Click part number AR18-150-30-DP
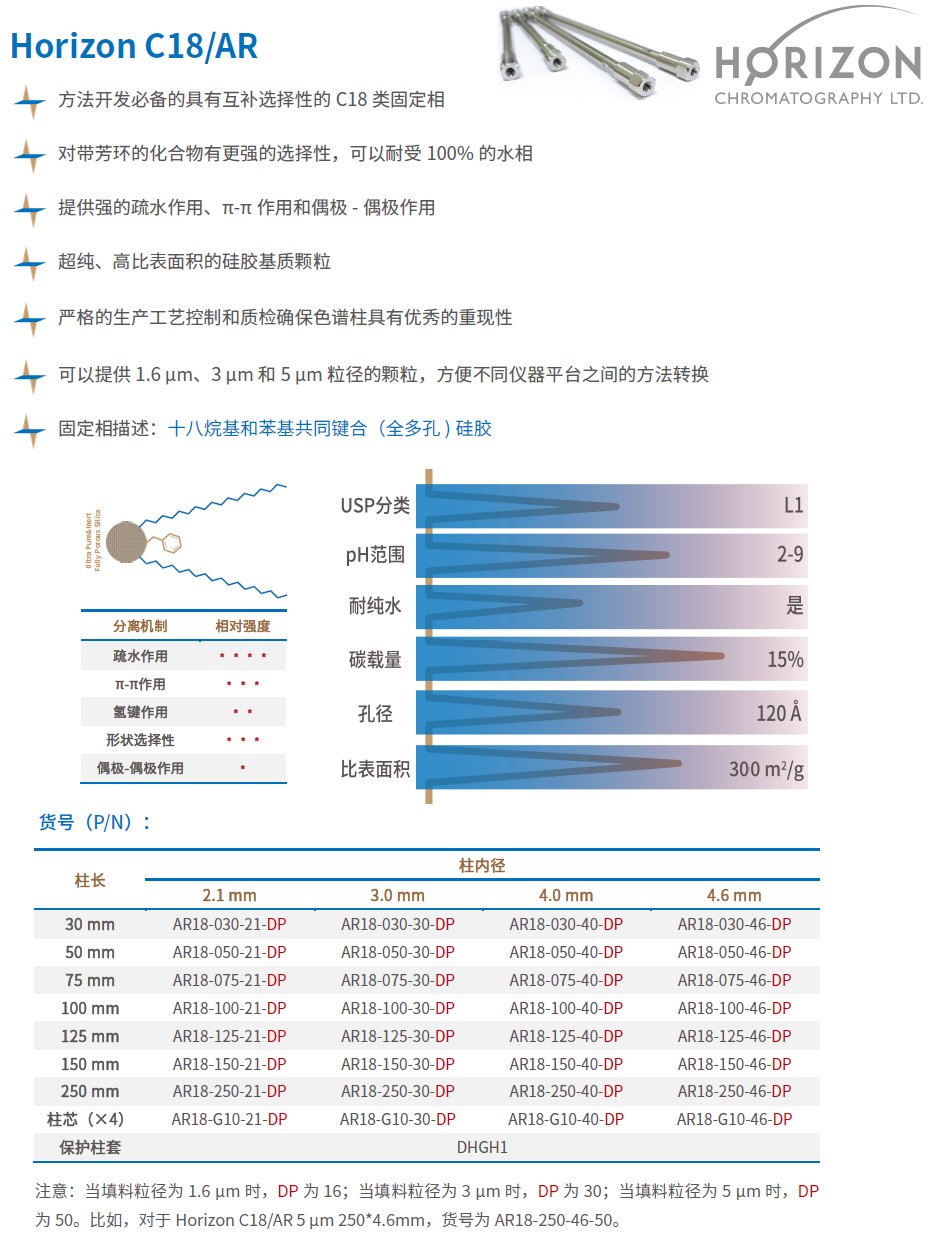The height and width of the screenshot is (1240, 937). tap(397, 1064)
